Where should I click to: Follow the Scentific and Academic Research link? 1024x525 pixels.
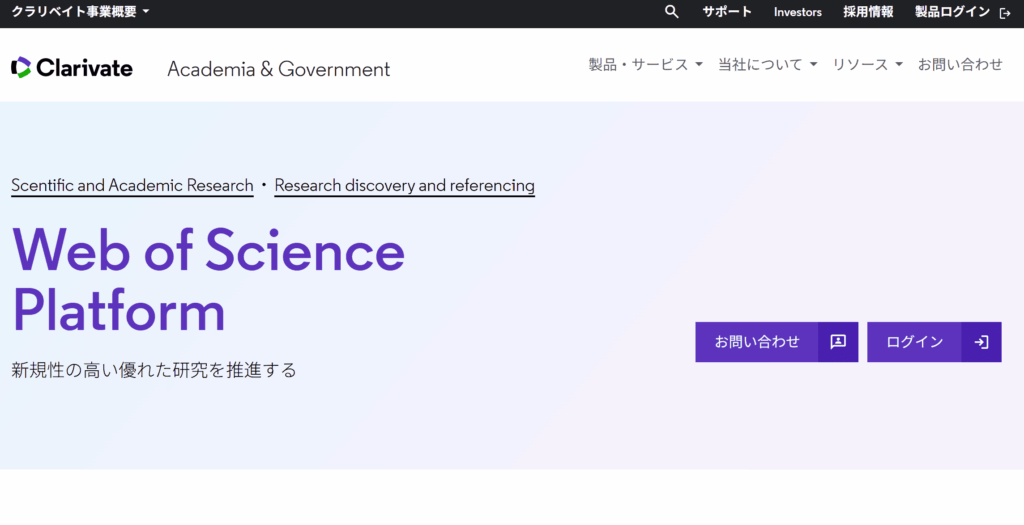(x=132, y=185)
